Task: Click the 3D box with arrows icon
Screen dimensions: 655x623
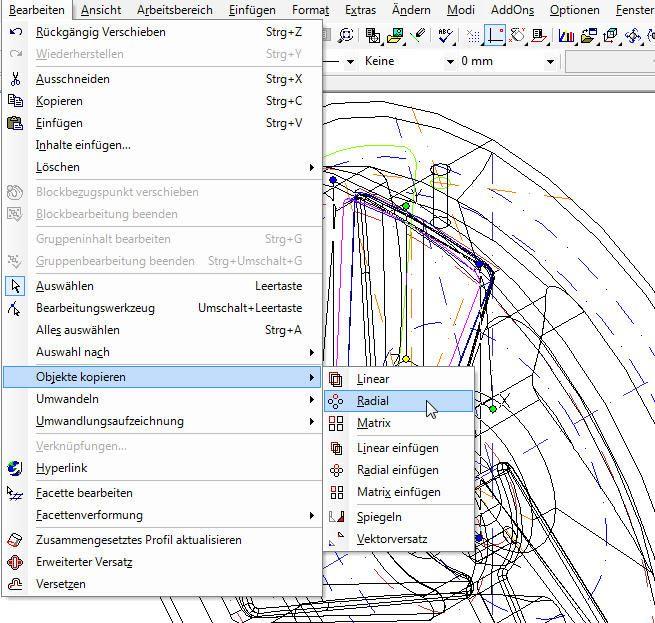Action: (x=610, y=36)
